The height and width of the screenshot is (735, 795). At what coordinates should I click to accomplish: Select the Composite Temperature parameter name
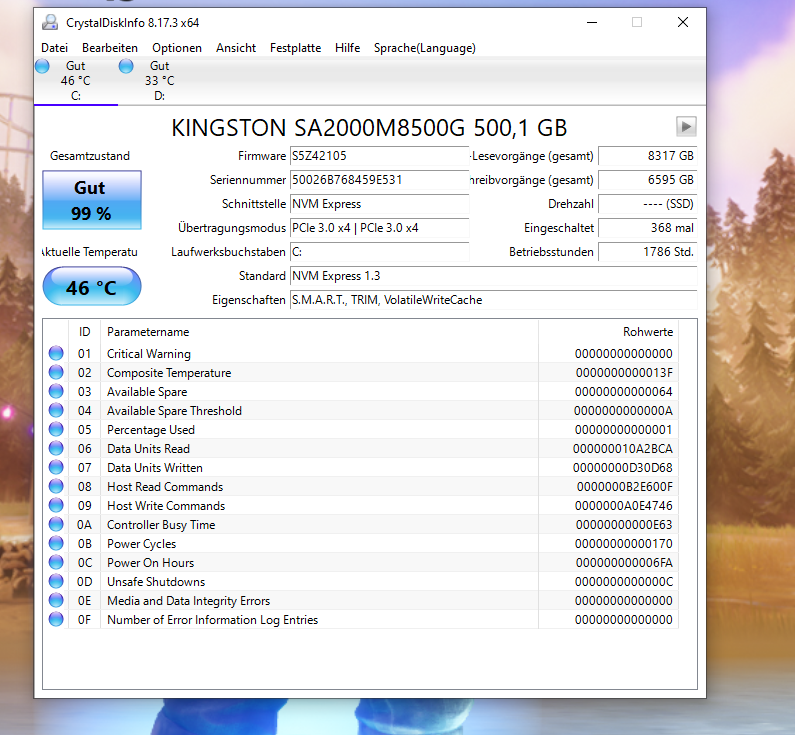pos(169,373)
